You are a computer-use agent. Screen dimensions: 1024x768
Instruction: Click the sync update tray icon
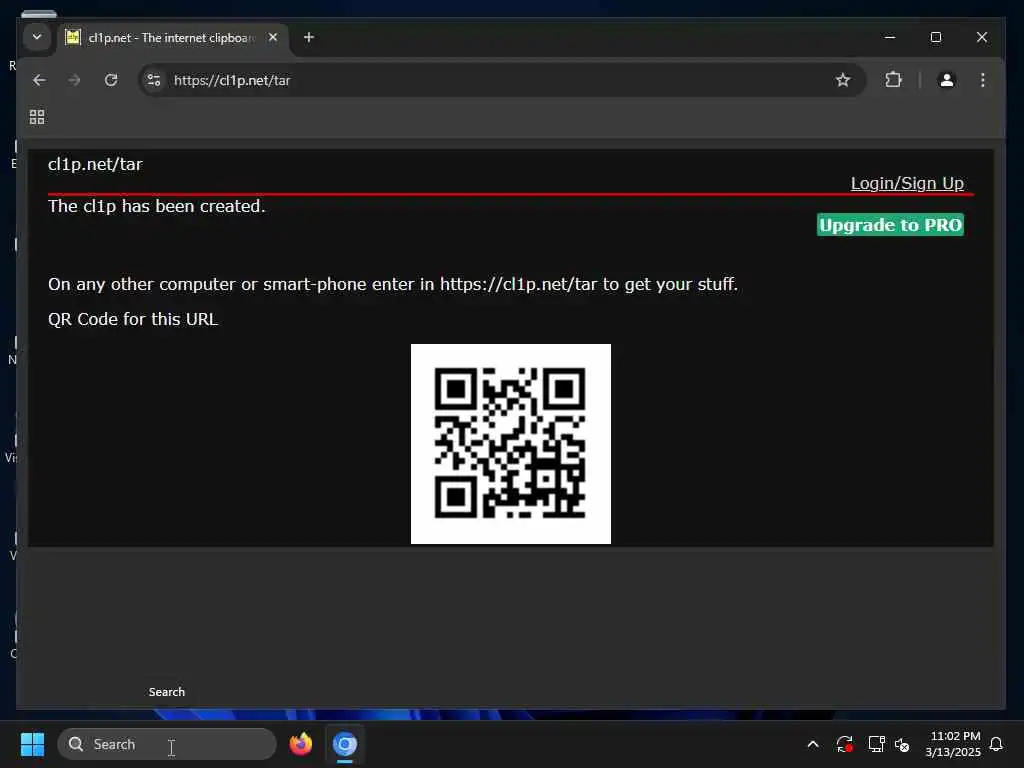[x=844, y=744]
